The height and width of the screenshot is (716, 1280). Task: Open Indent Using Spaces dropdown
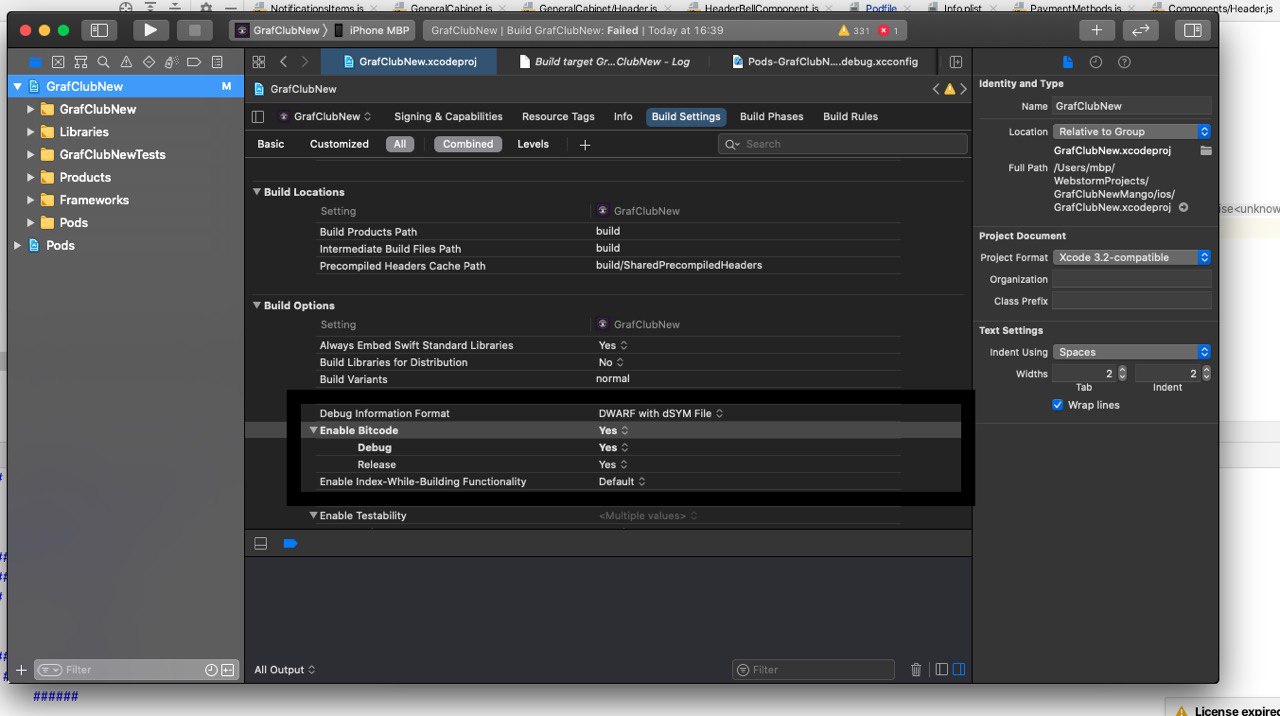pyautogui.click(x=1131, y=352)
